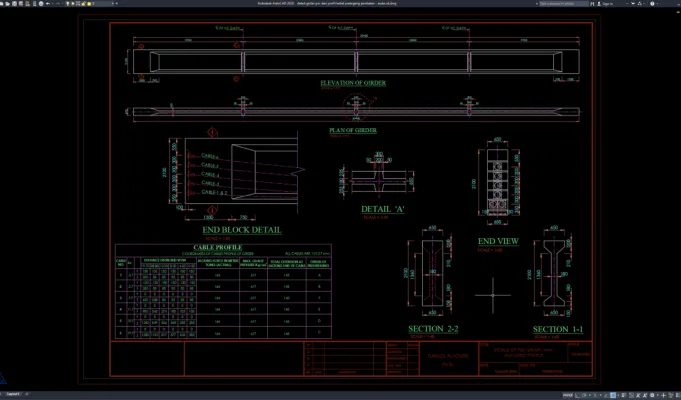This screenshot has width=681, height=400.
Task: Toggle Transparency display in status bar
Action: coord(631,395)
